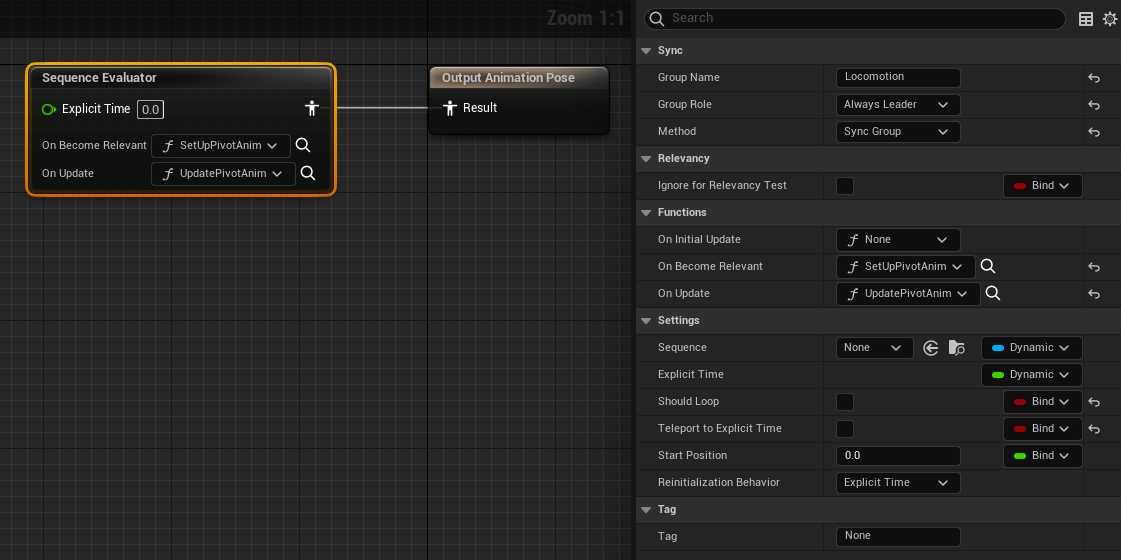The width and height of the screenshot is (1121, 560).
Task: Click magnifier beside UpdatePivotAnim in details panel
Action: tap(992, 294)
